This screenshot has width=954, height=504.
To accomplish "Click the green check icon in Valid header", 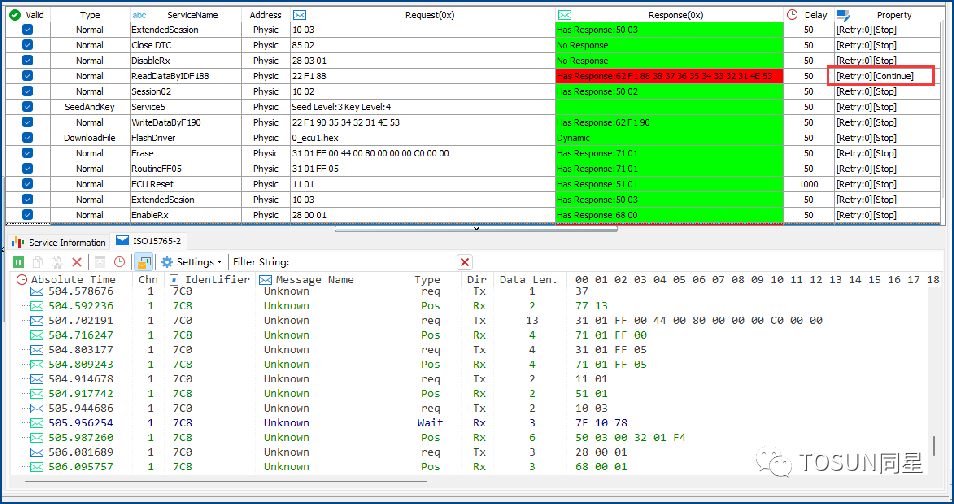I will tap(15, 15).
